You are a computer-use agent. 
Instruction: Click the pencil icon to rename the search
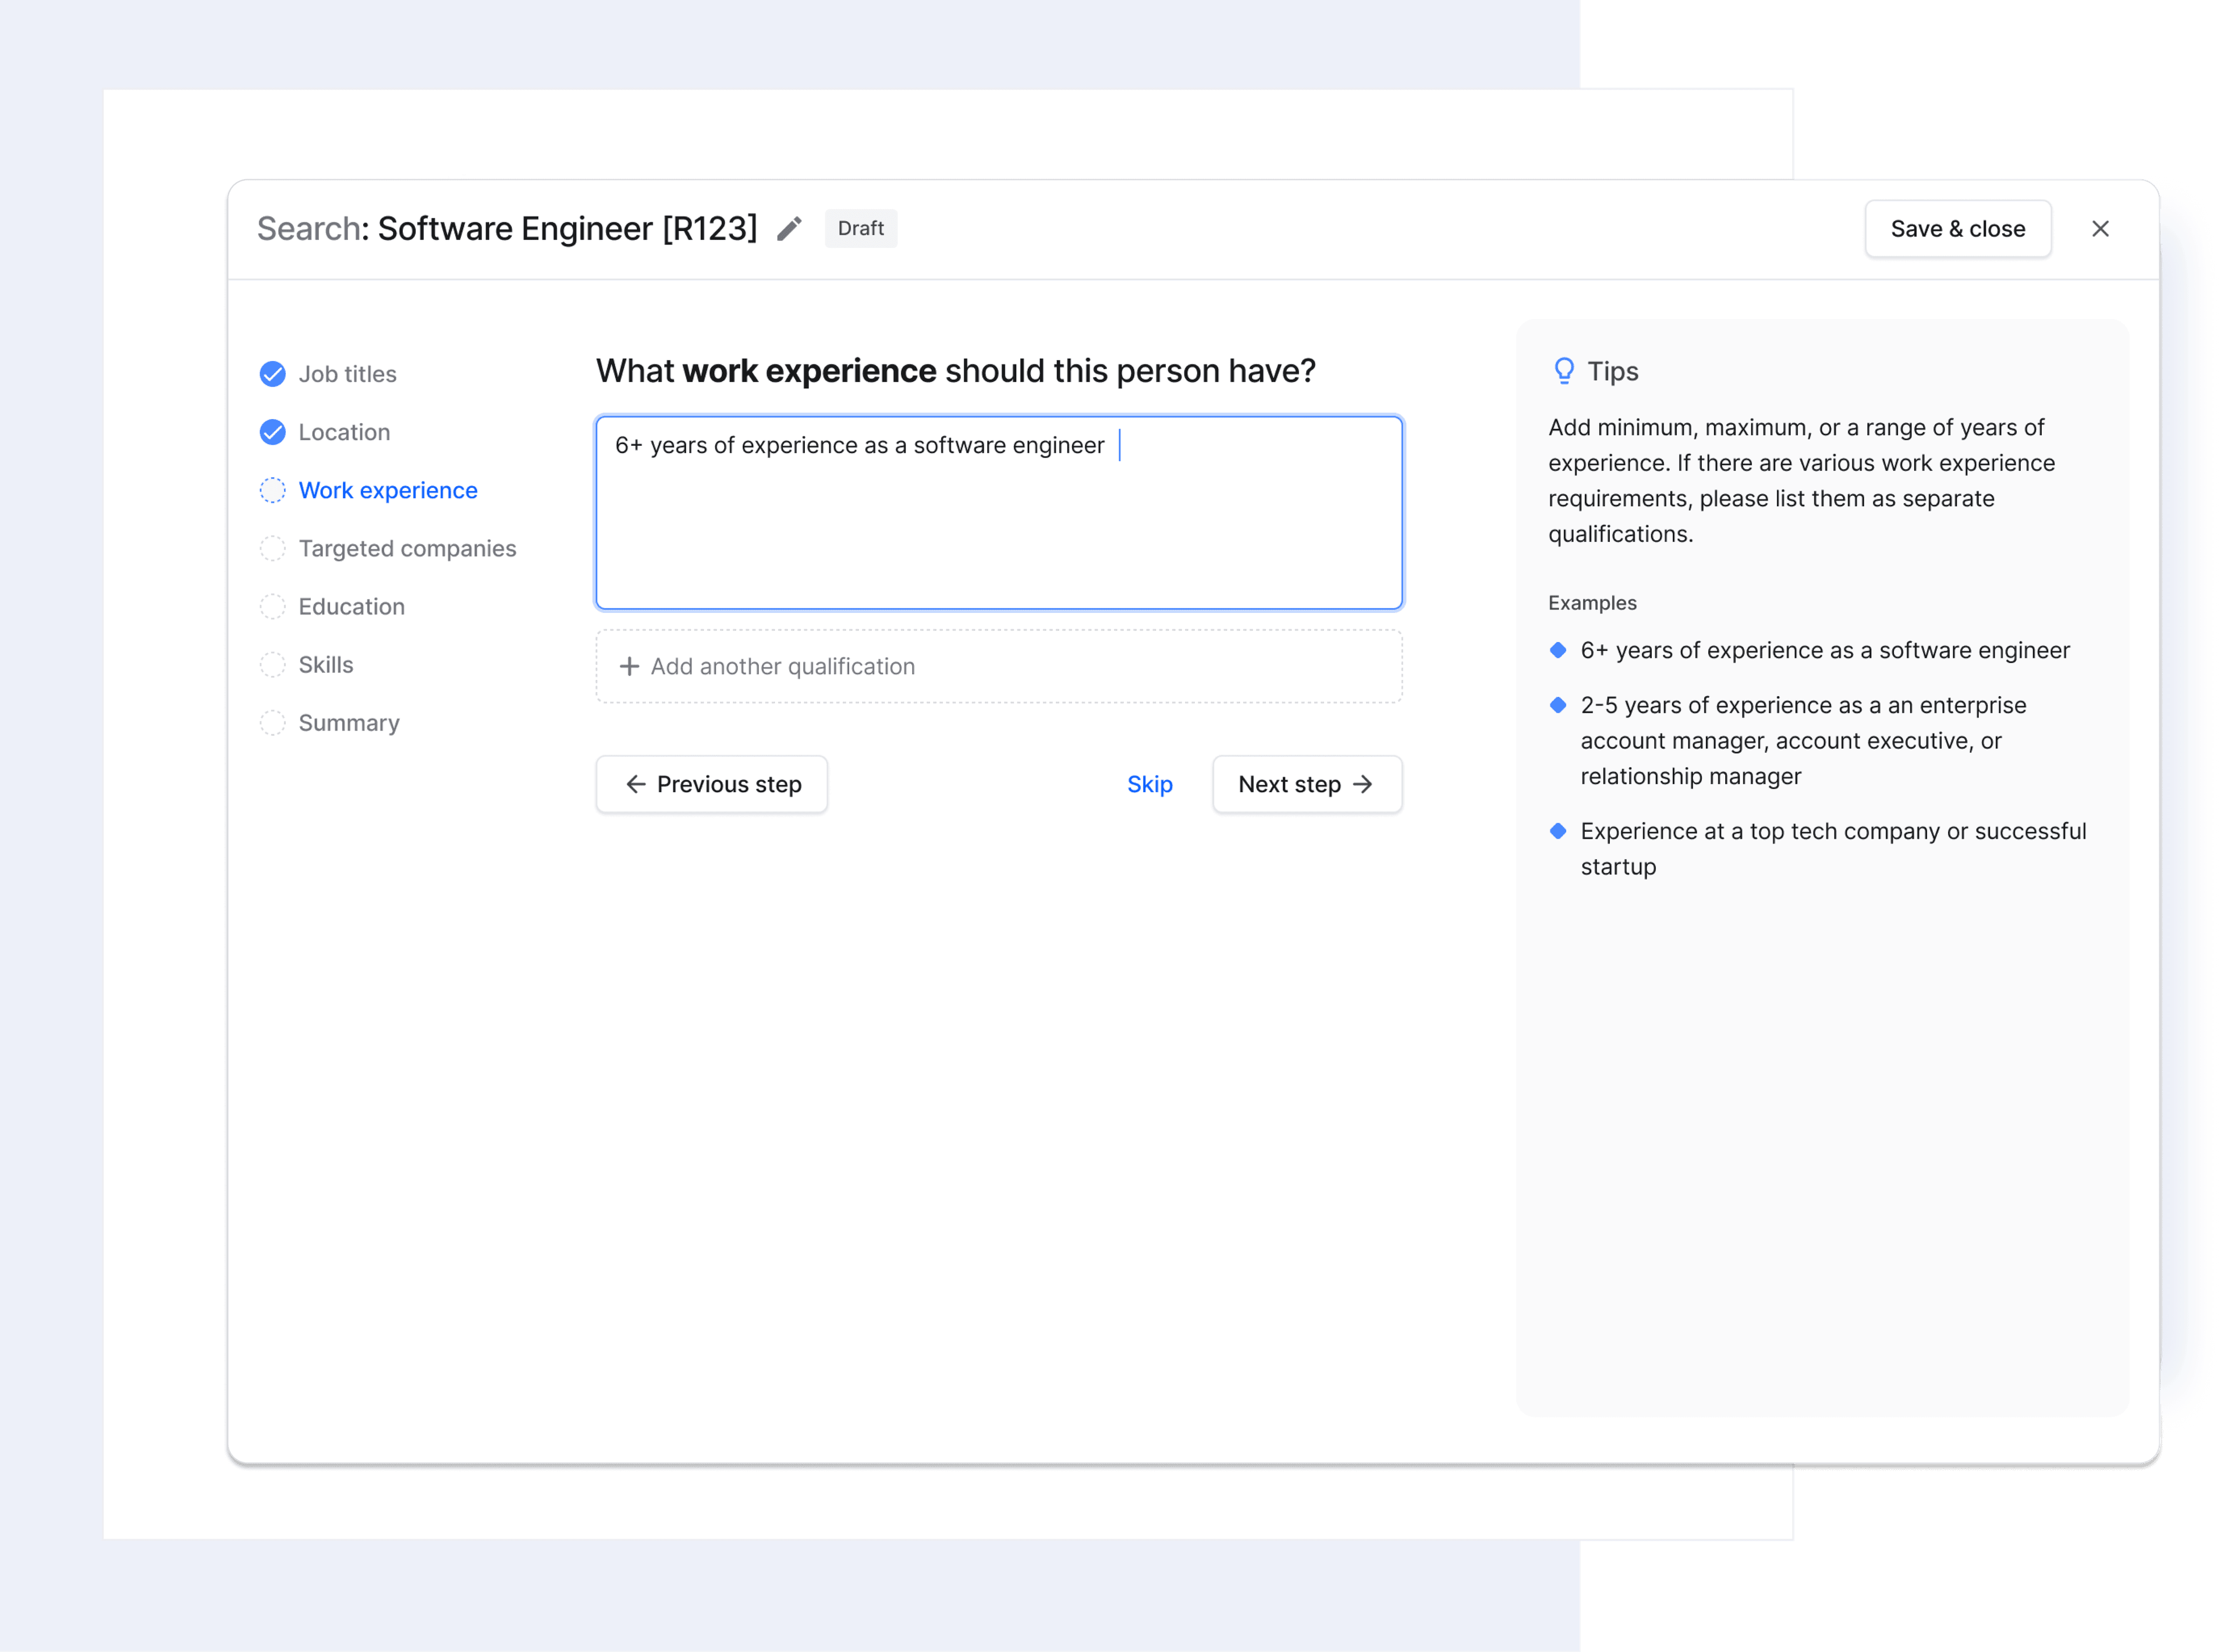(789, 229)
